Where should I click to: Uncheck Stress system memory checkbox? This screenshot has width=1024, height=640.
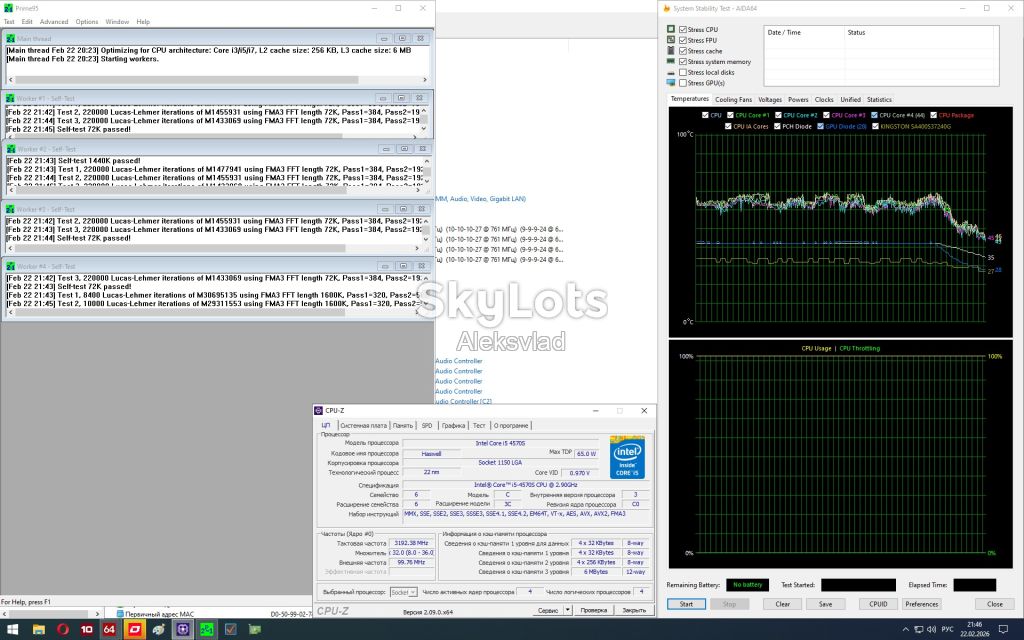[682, 61]
